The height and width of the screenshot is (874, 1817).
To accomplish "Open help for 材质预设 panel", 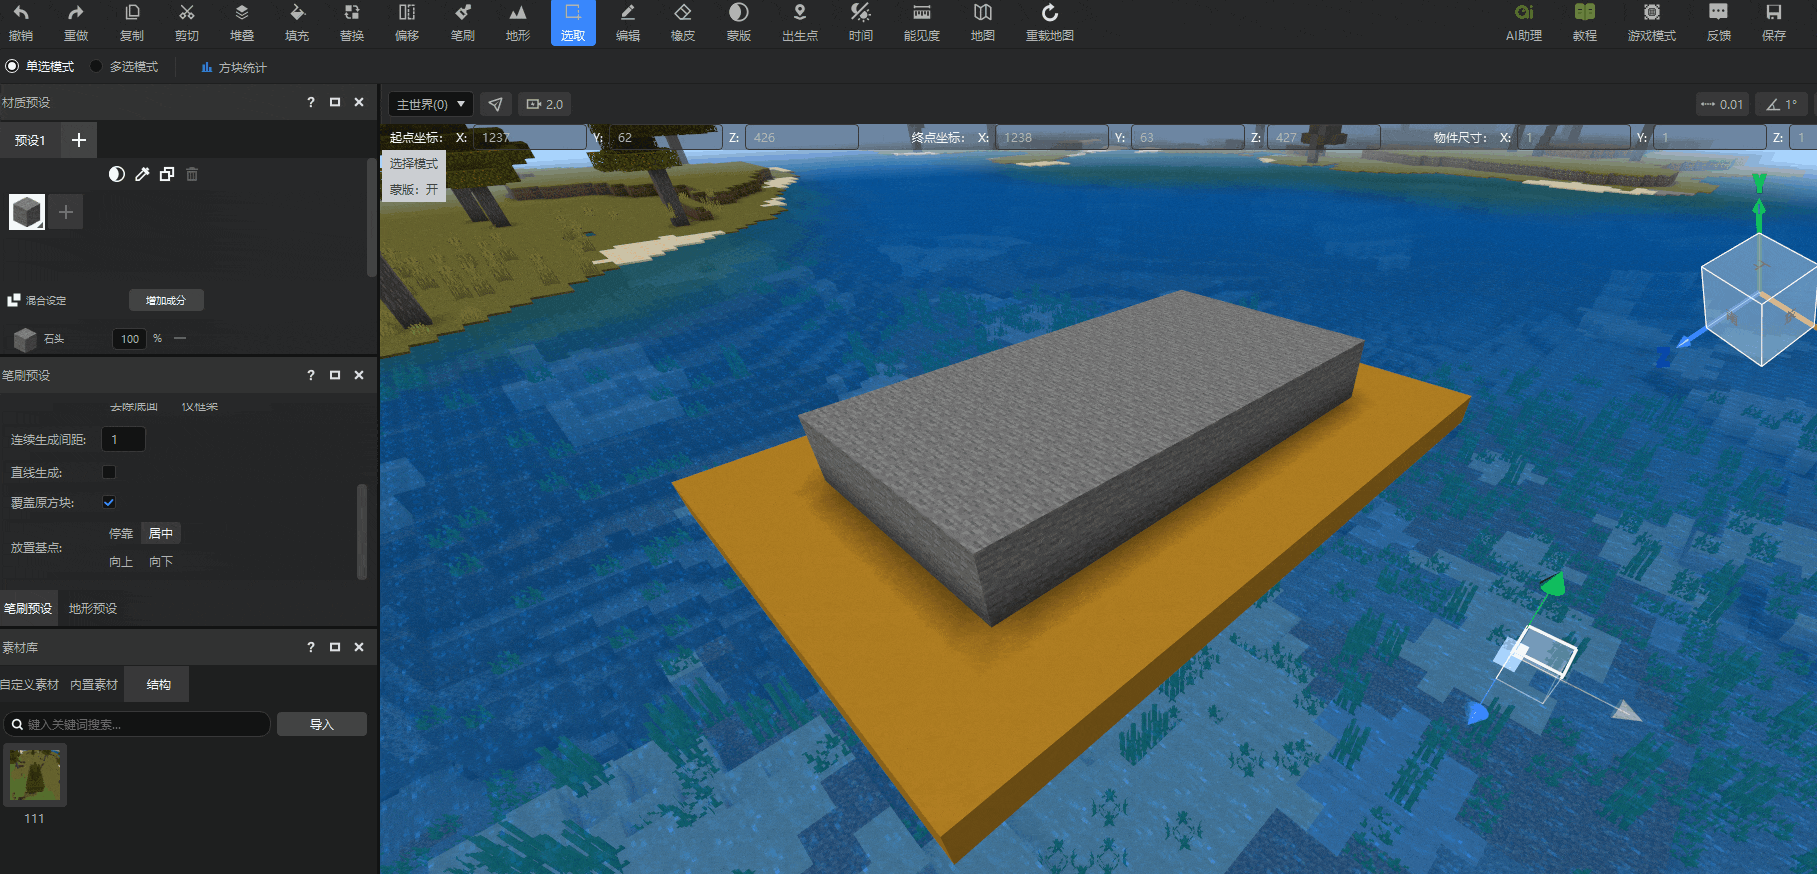I will (311, 102).
